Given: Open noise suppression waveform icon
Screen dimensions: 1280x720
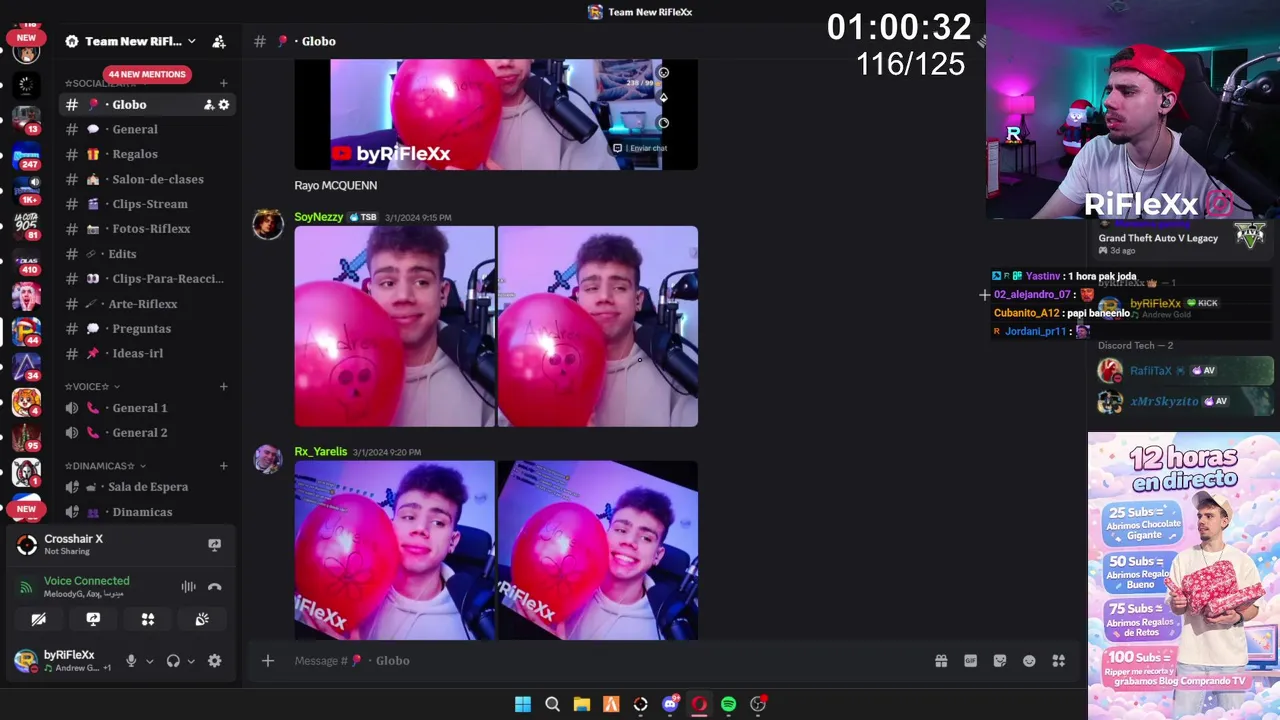Looking at the screenshot, I should pos(188,587).
